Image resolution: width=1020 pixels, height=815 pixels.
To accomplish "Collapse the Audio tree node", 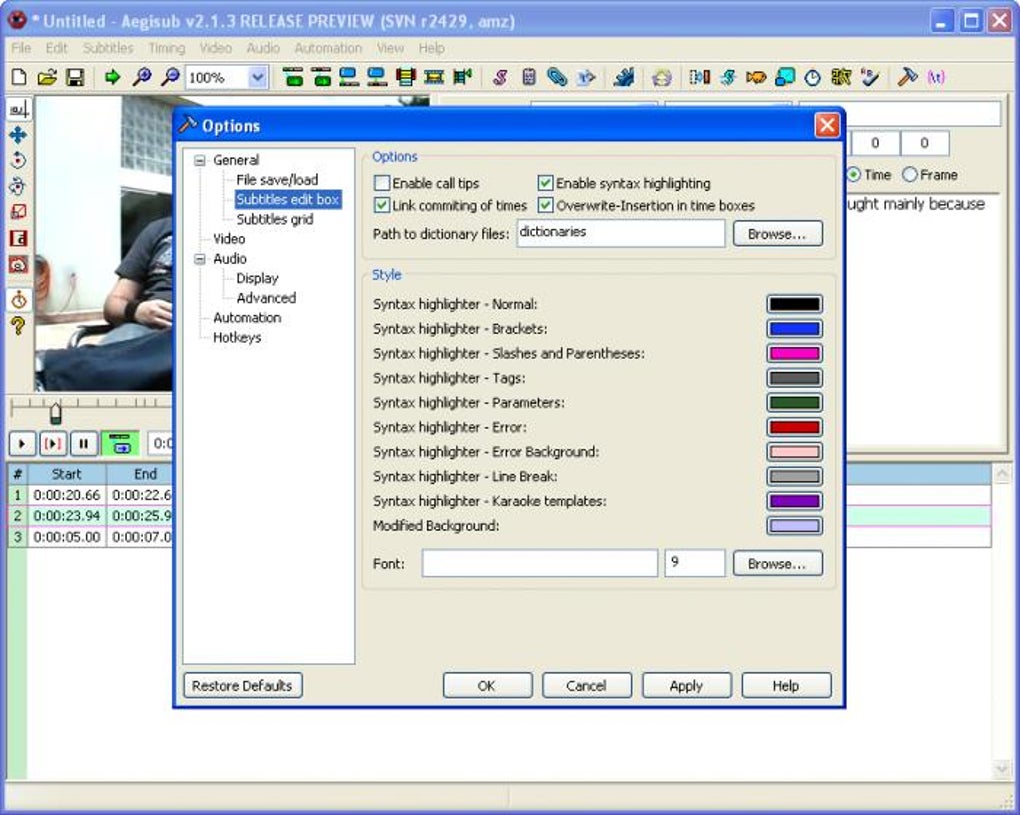I will [x=200, y=259].
